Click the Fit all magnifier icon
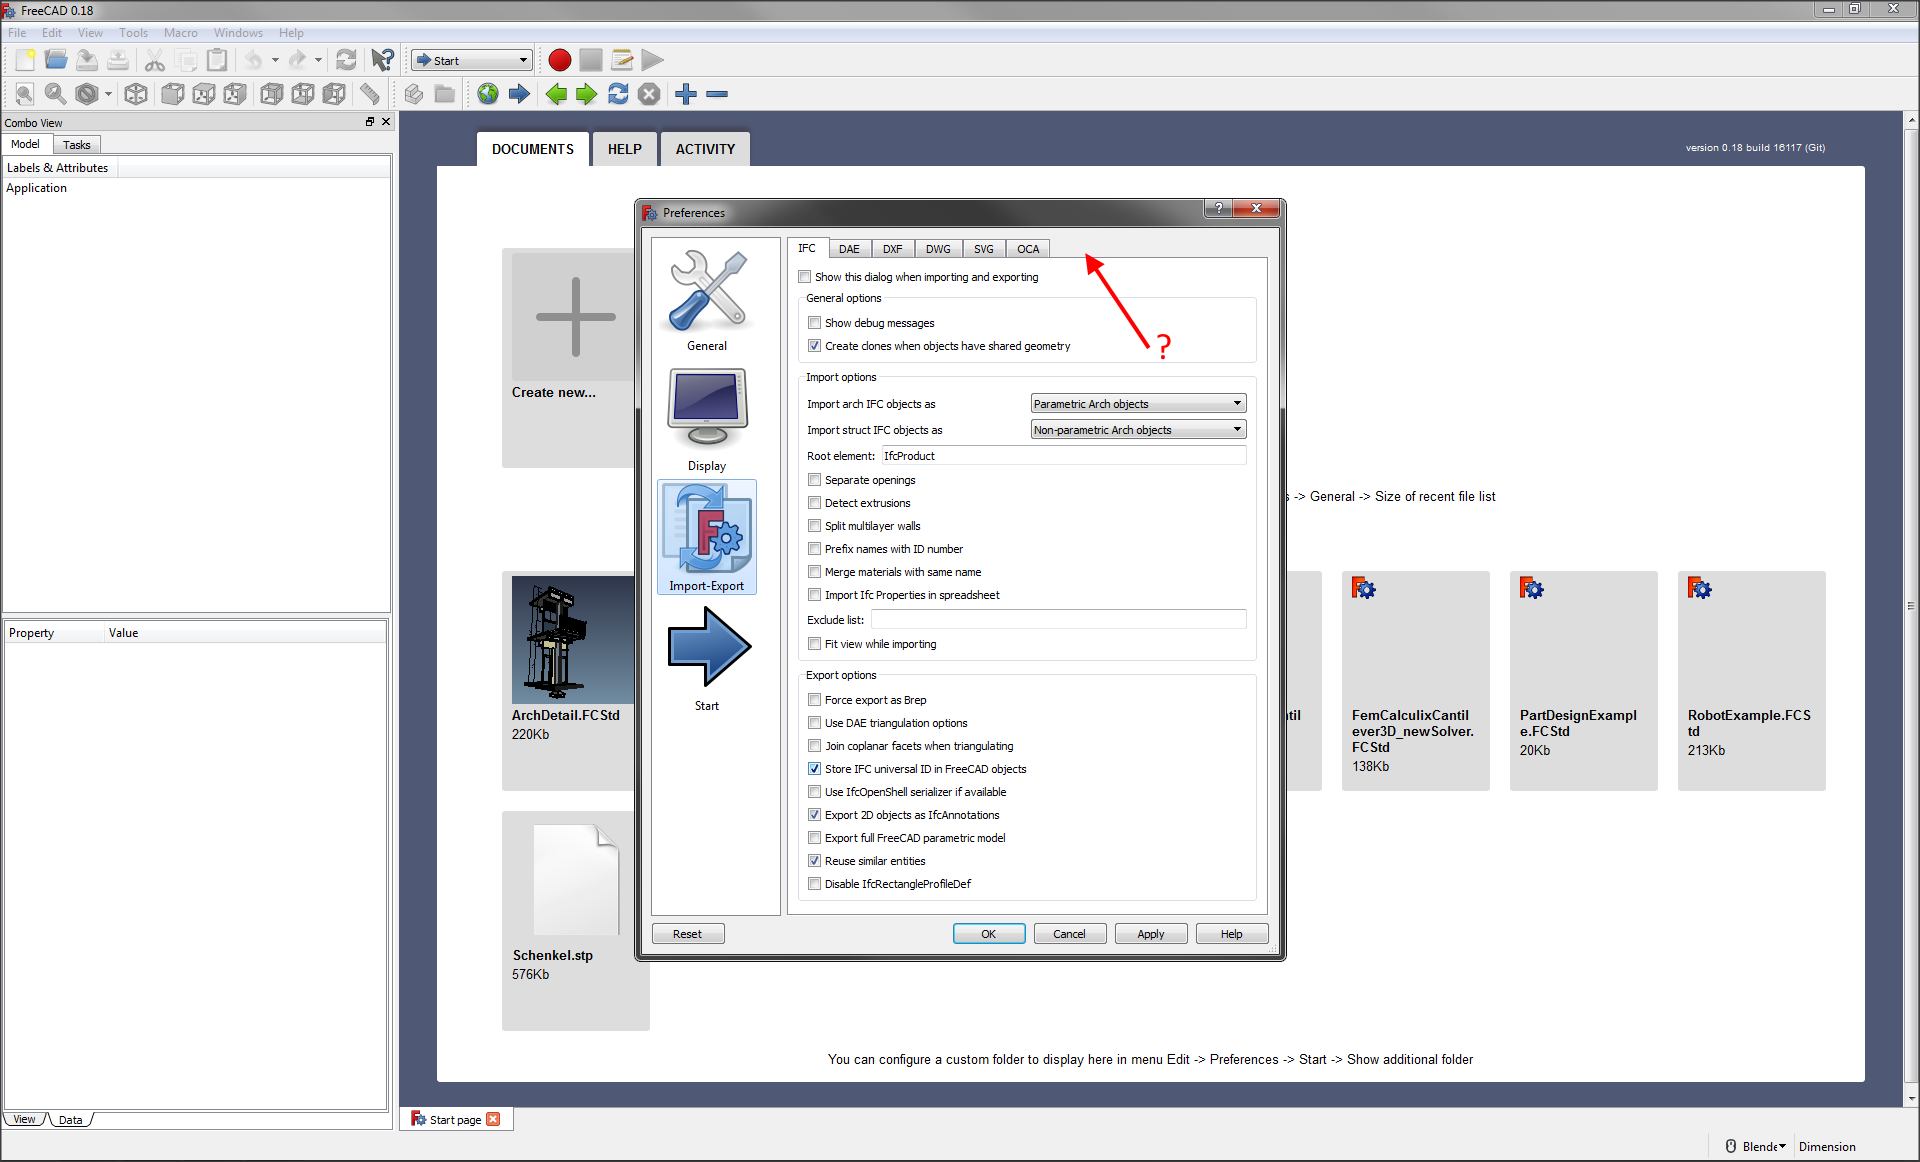The height and width of the screenshot is (1162, 1920). coord(25,94)
